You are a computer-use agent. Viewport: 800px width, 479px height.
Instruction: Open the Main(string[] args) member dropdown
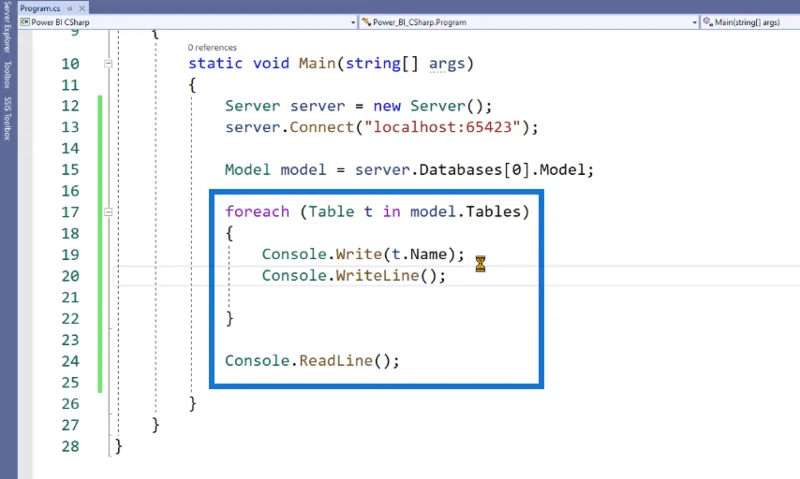click(x=750, y=22)
